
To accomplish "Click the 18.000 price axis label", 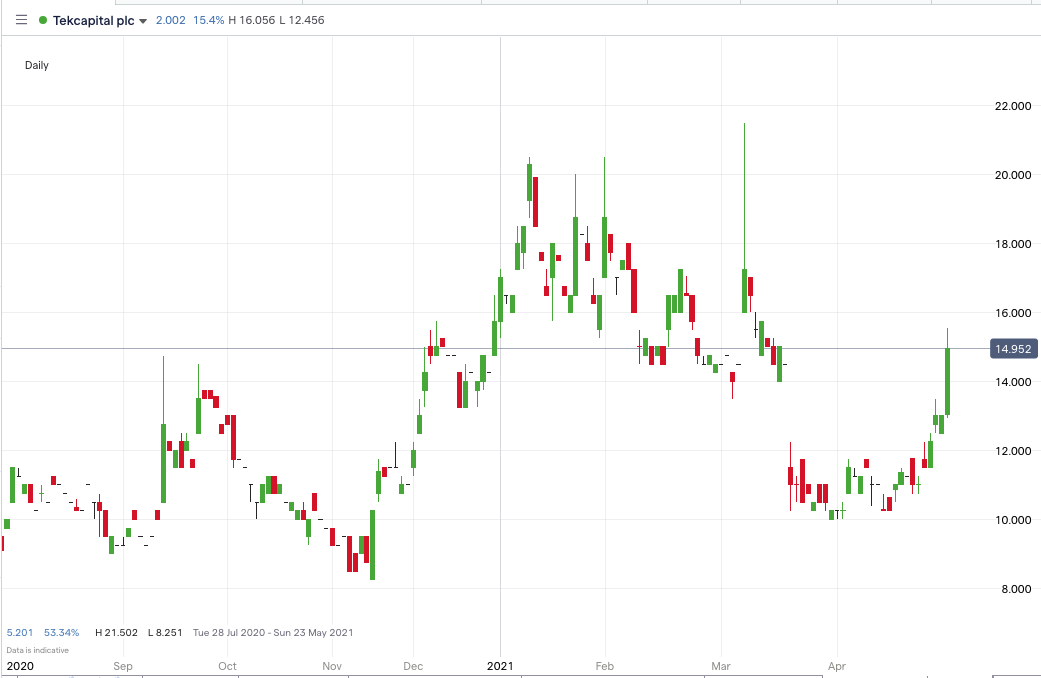I will [x=1013, y=244].
